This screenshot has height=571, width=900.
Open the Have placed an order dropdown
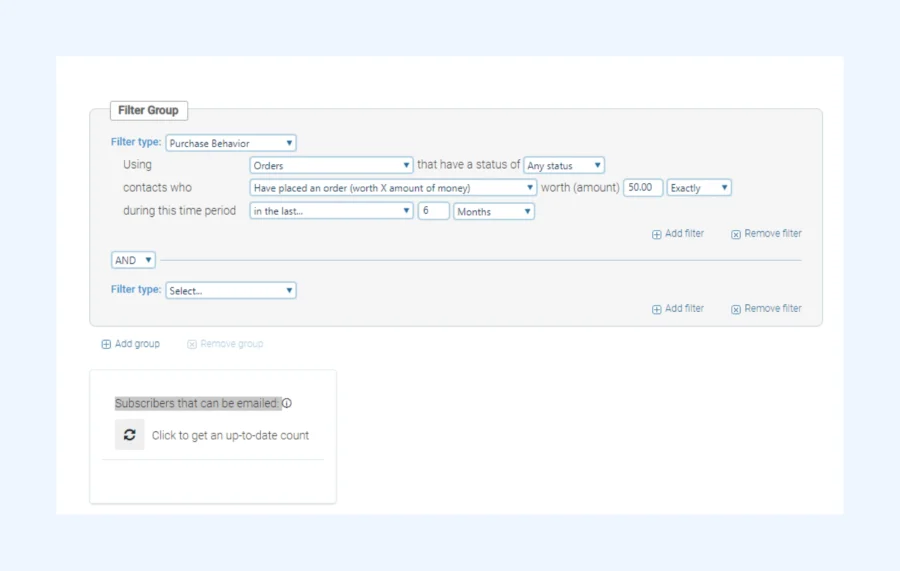click(x=393, y=188)
